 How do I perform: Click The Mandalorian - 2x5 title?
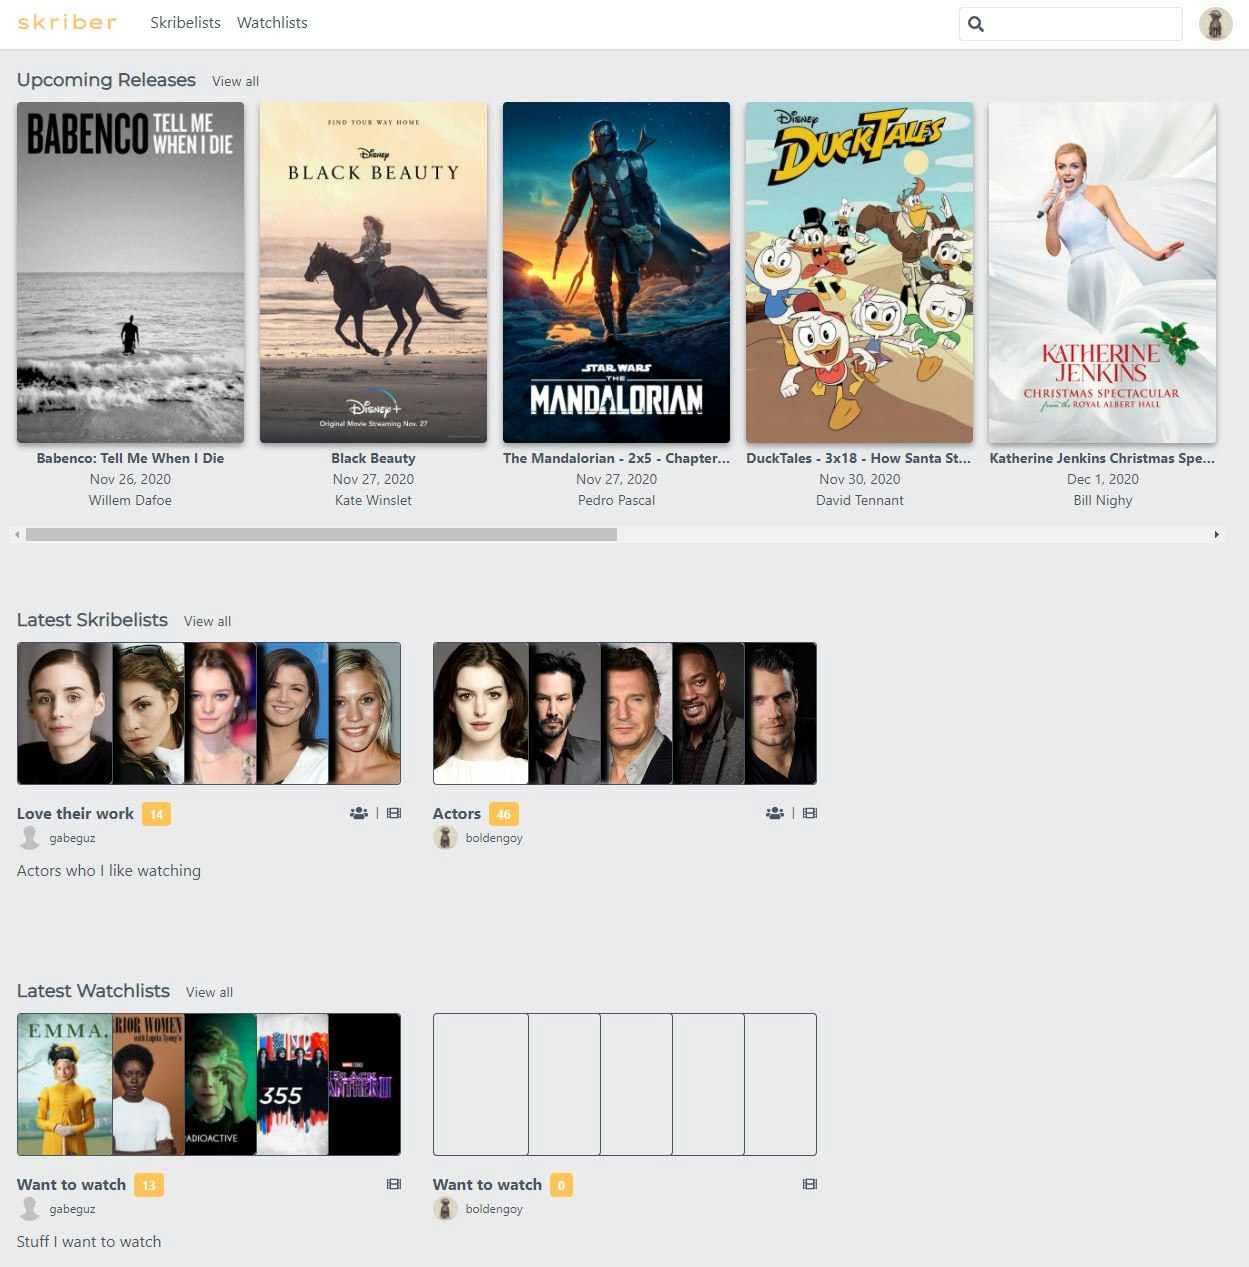tap(616, 458)
